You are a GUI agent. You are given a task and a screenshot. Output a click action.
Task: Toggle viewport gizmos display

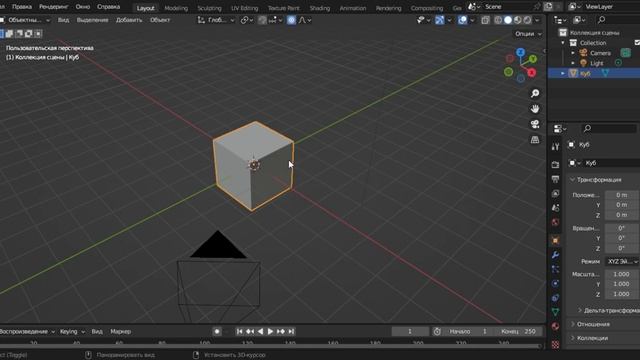click(439, 20)
